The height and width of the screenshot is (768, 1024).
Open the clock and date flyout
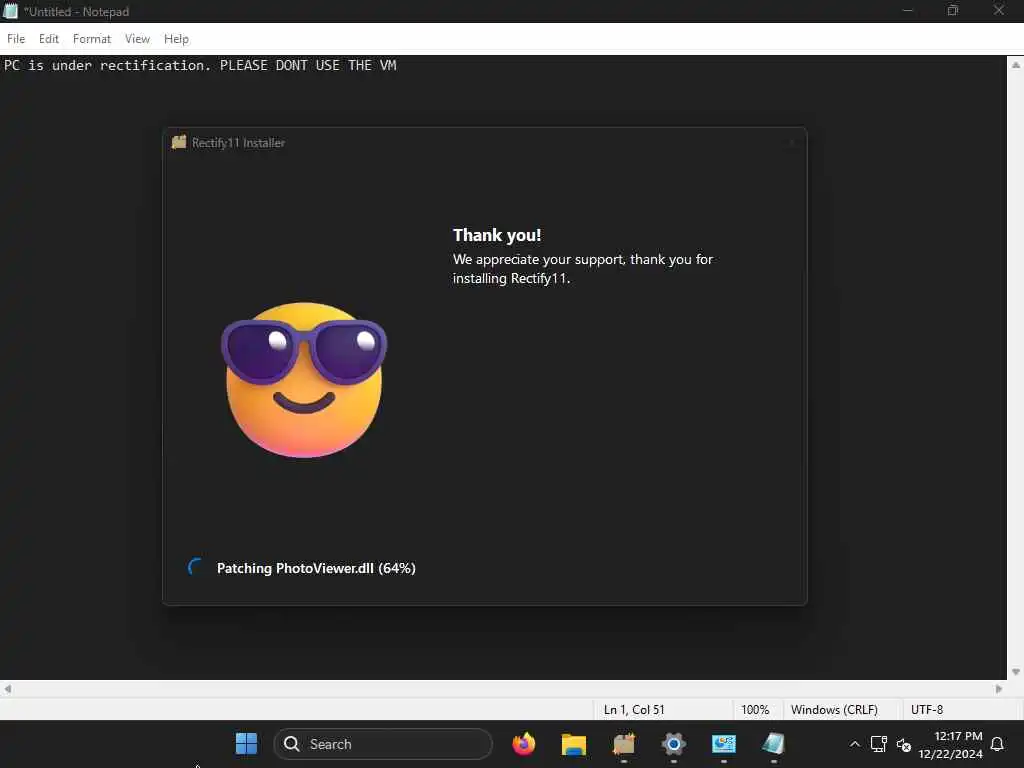tap(950, 744)
